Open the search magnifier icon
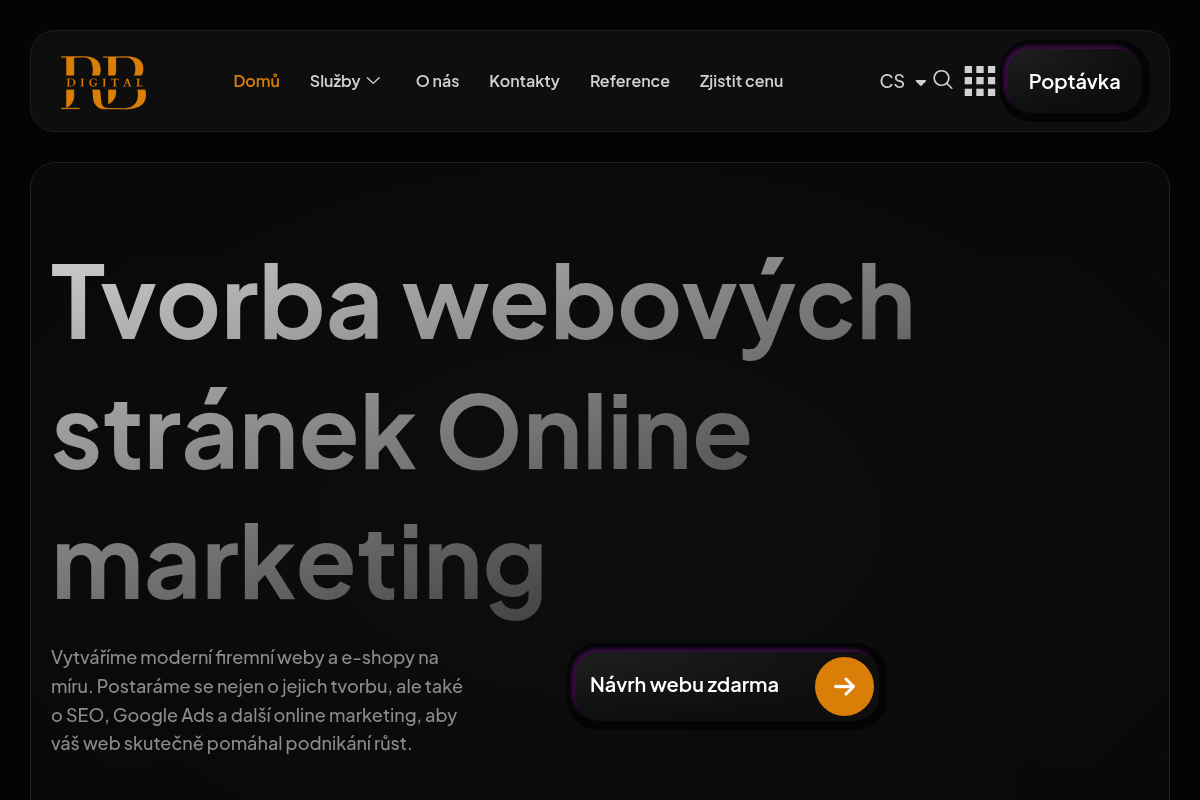The image size is (1200, 800). tap(943, 80)
